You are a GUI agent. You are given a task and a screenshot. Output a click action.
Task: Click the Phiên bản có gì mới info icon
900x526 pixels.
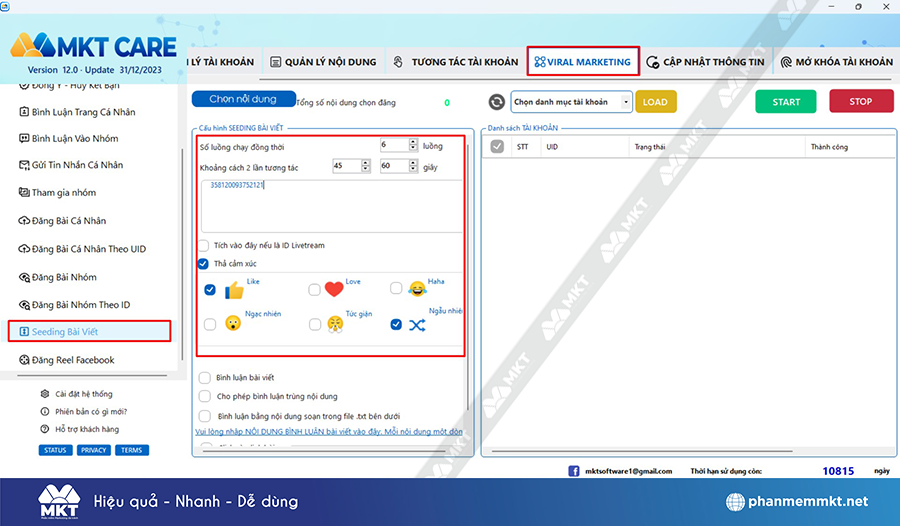[45, 411]
